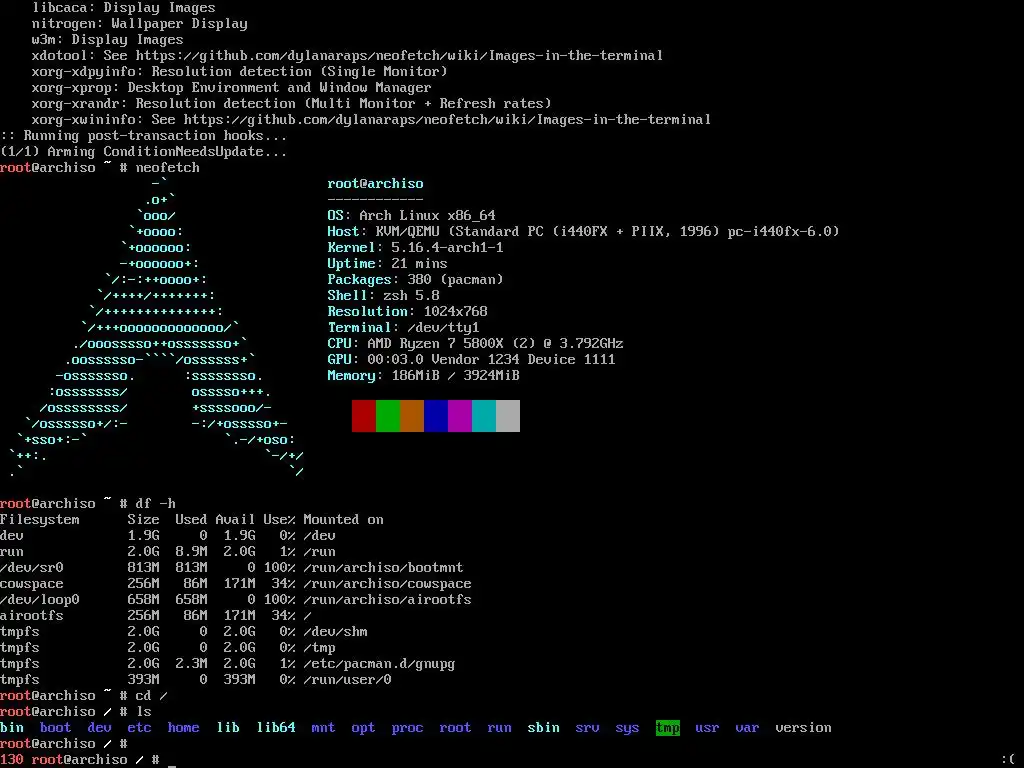
Task: Click the 'Shell: zsh 5.8' line
Action: click(383, 296)
